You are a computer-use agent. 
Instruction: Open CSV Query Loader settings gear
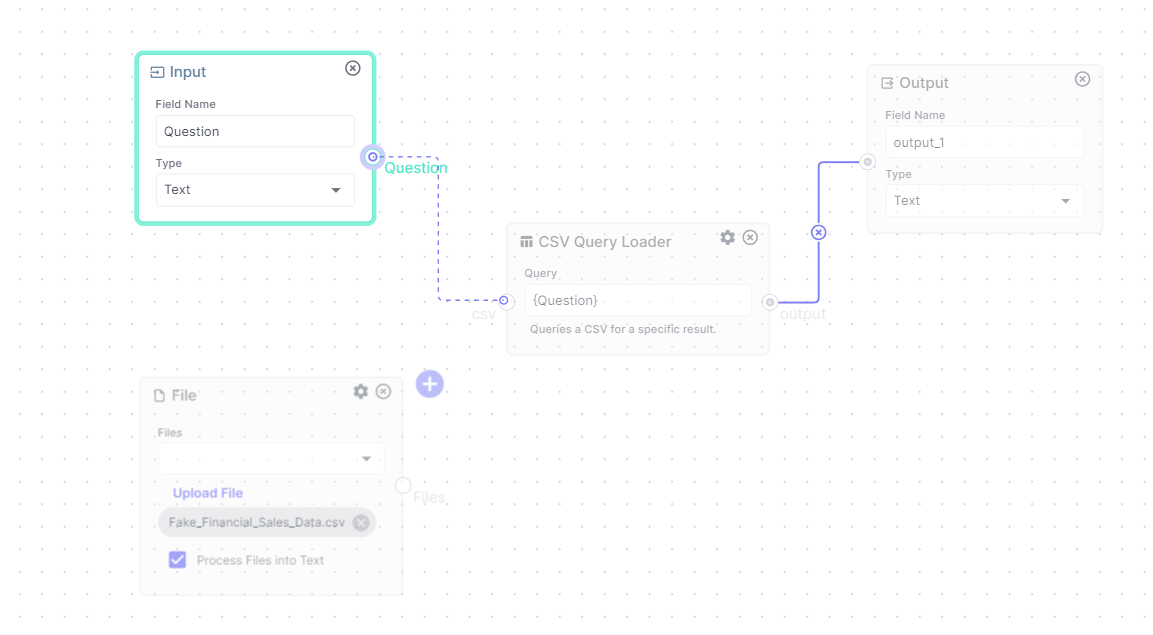pos(727,238)
